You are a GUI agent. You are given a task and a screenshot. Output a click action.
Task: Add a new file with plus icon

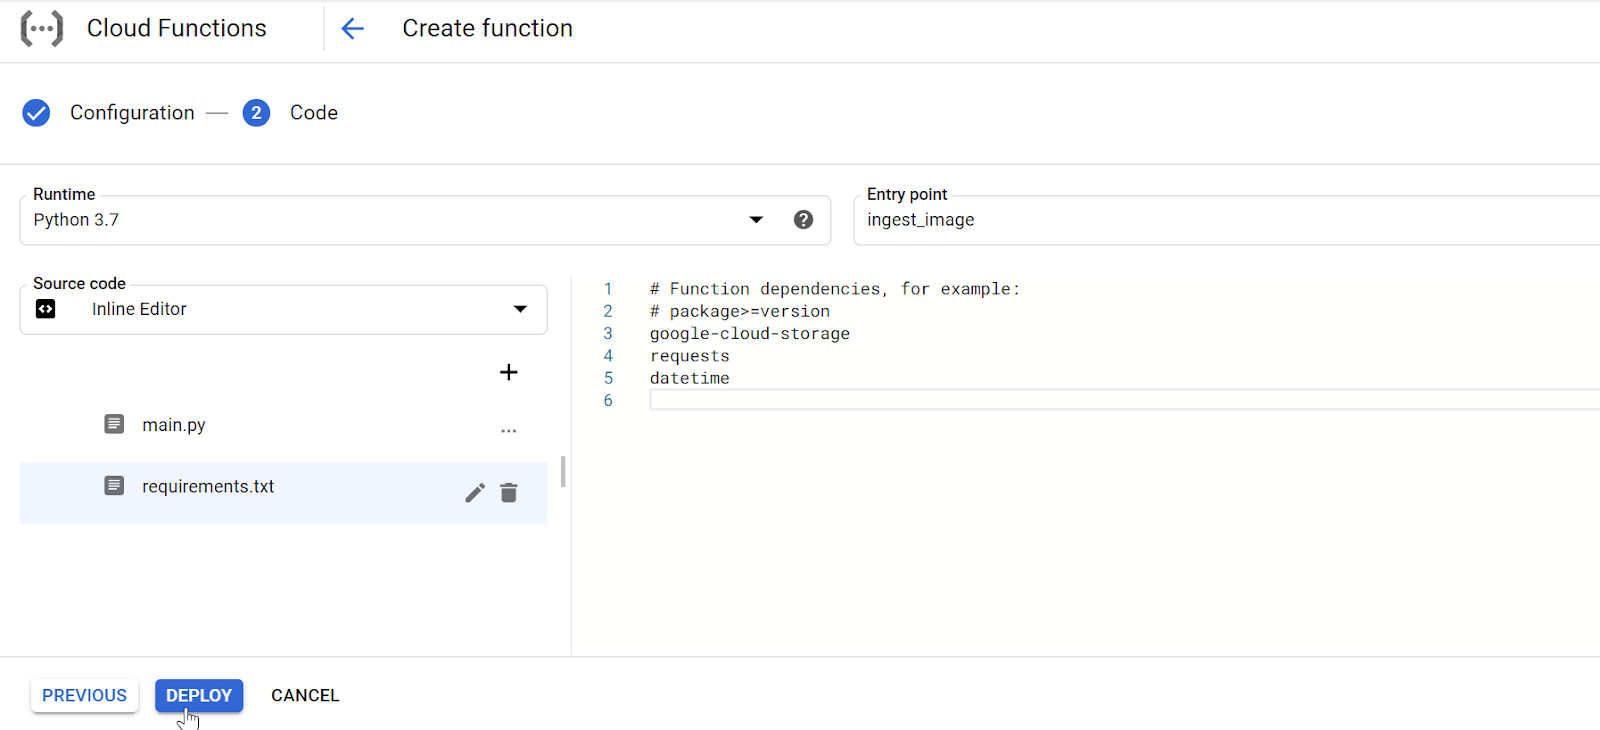tap(509, 372)
